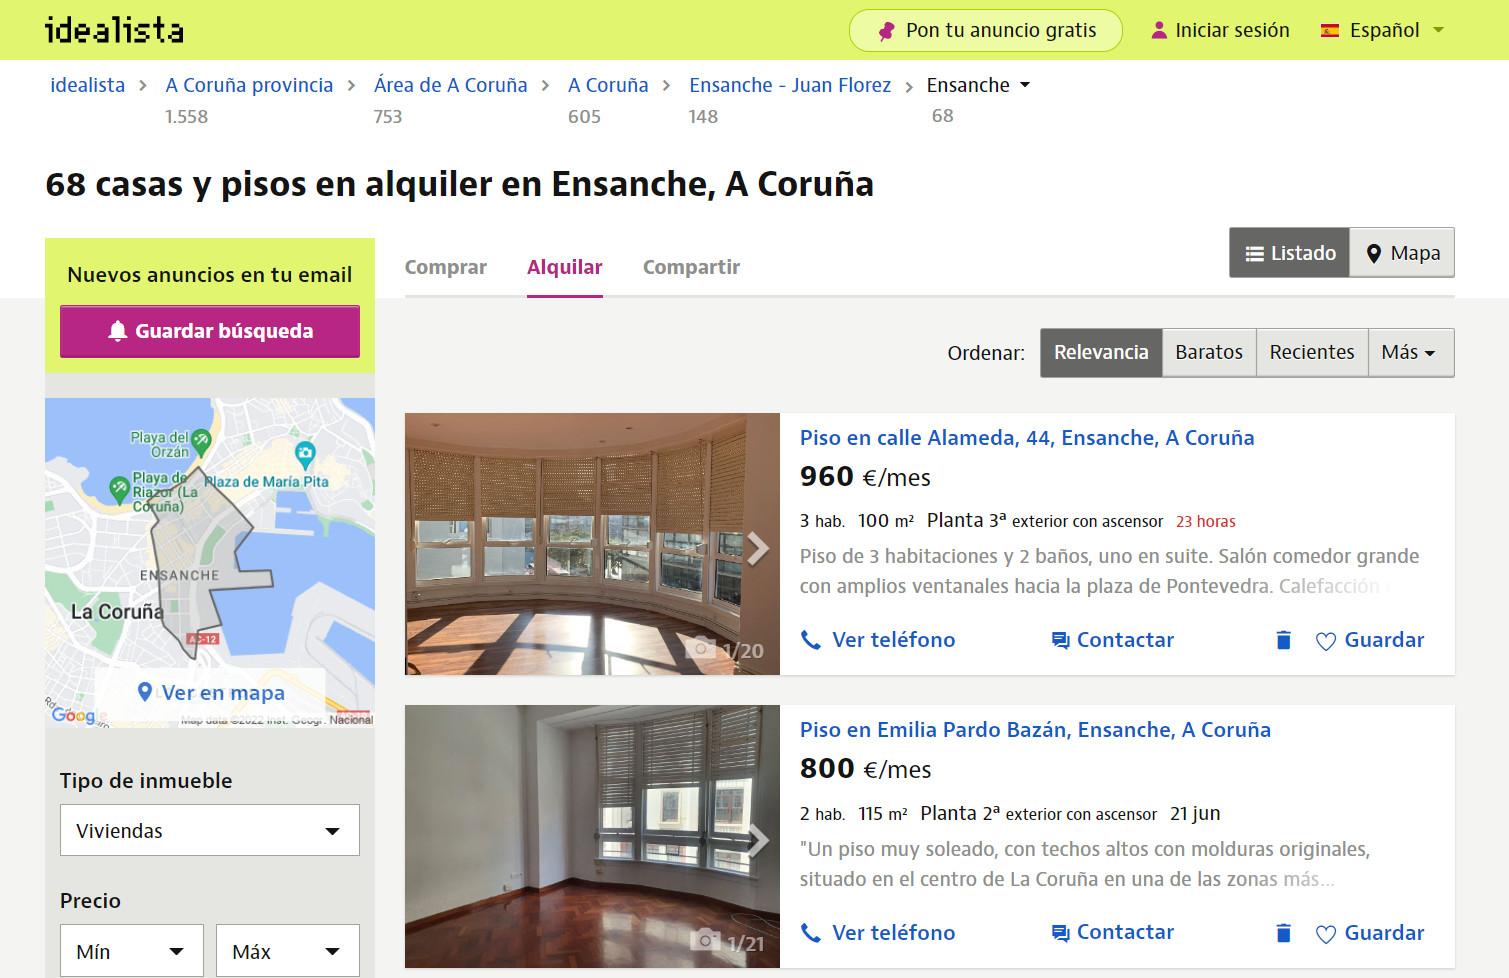This screenshot has height=978, width=1509.
Task: Show next photo of Emilia Pardo Bazán listing
Action: [758, 840]
